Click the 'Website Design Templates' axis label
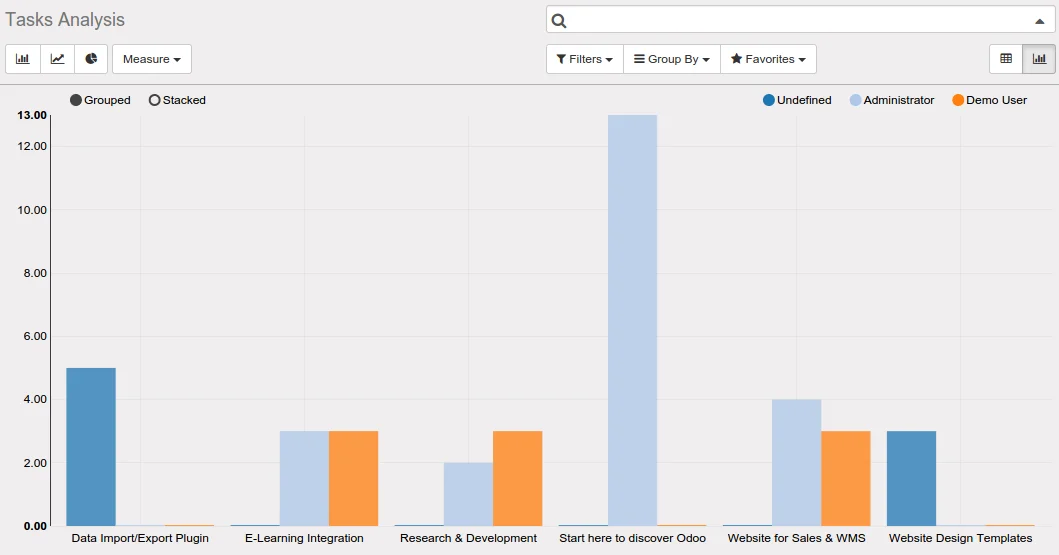The image size is (1059, 555). [x=960, y=538]
